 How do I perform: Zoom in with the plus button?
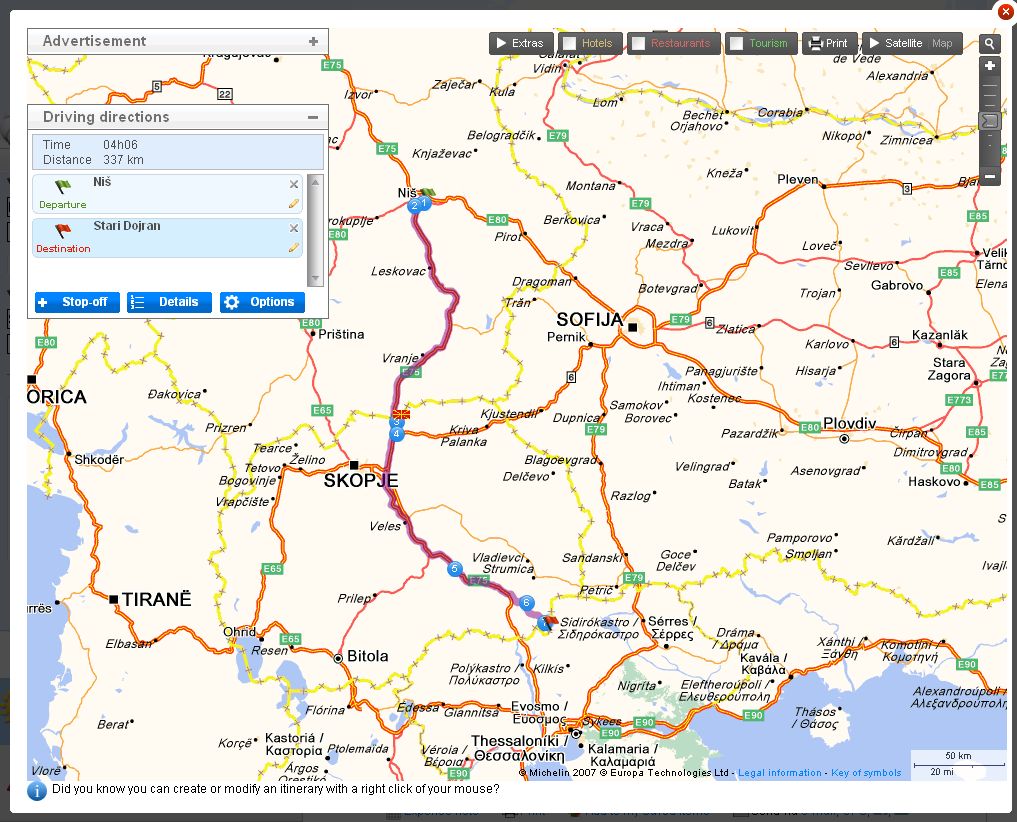tap(990, 66)
